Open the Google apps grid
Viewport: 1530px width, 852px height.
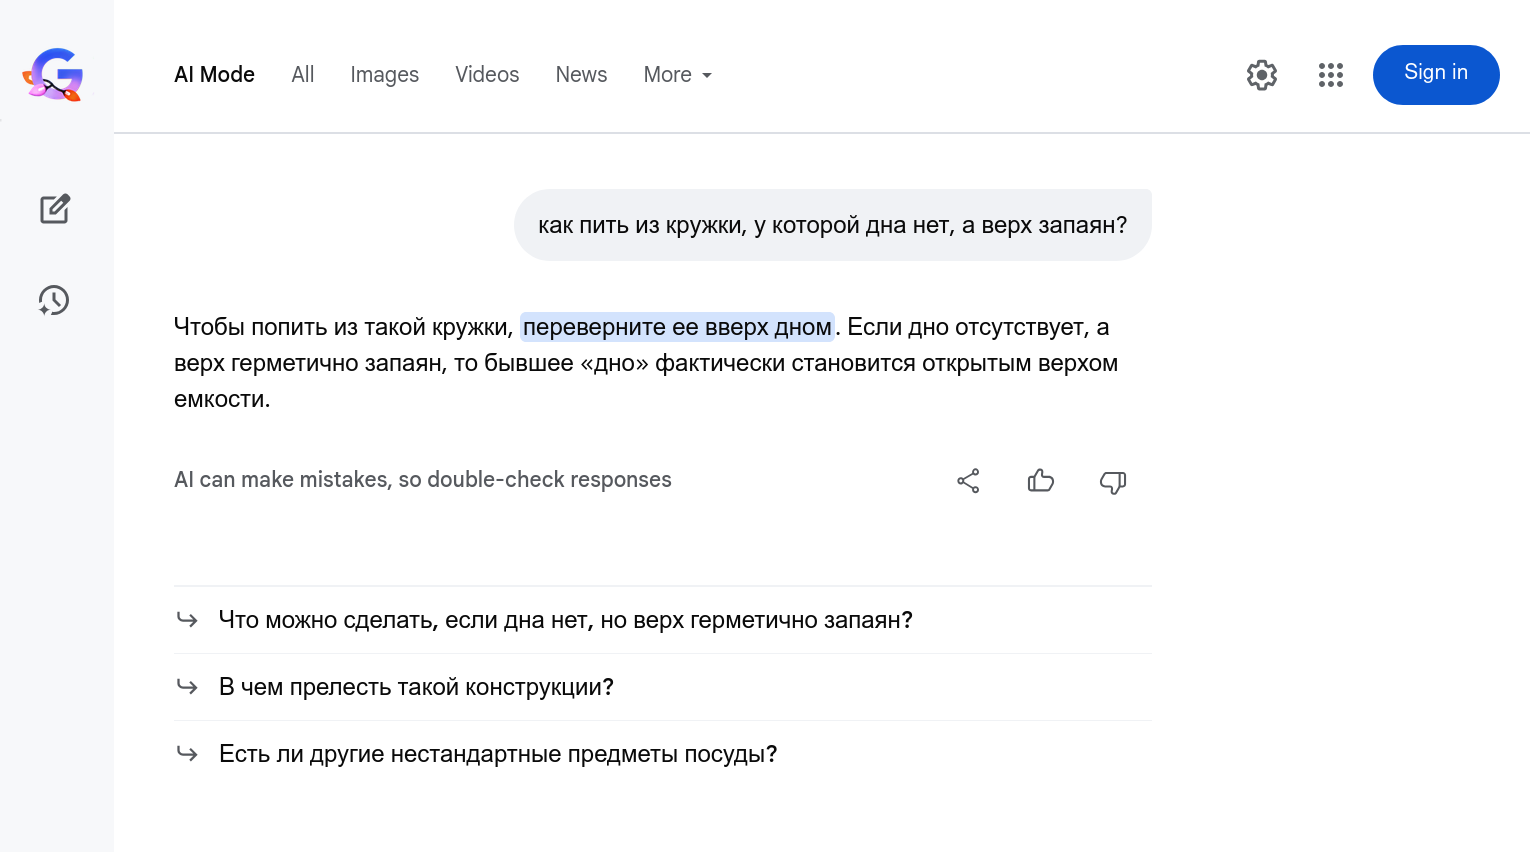(1330, 75)
